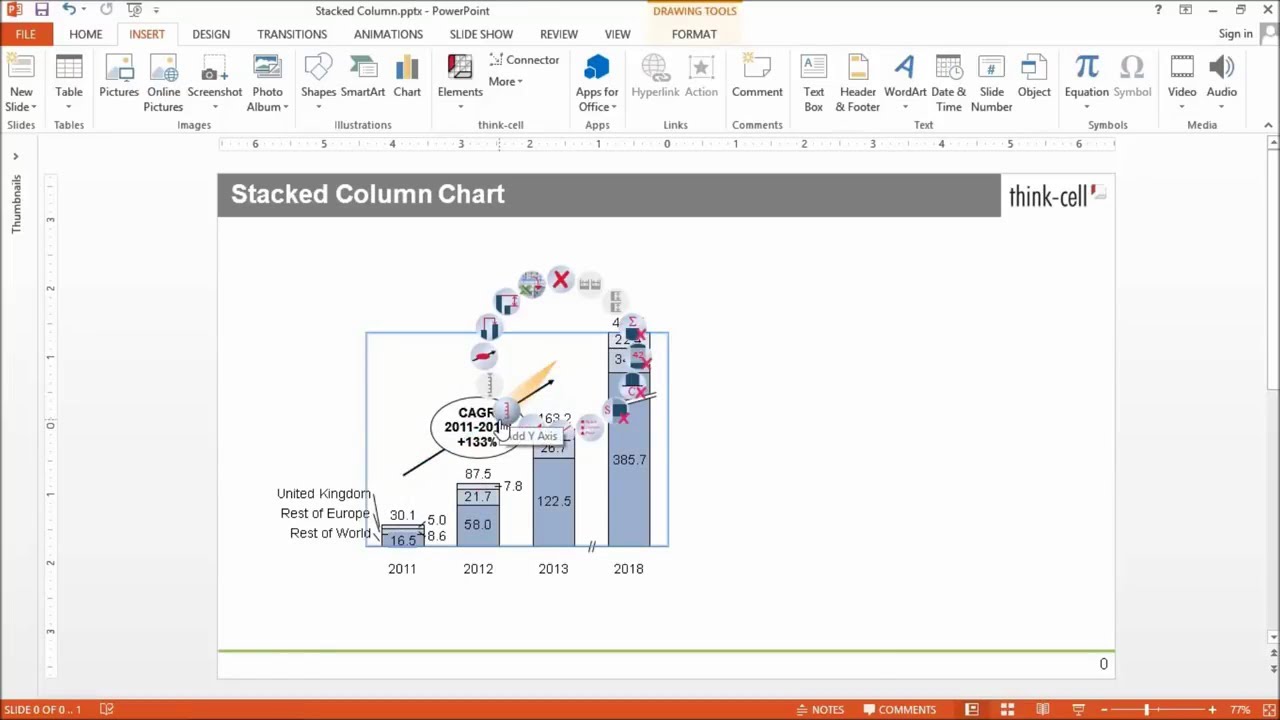This screenshot has height=720, width=1280.
Task: Click the Equation pi icon
Action: coord(1086,69)
